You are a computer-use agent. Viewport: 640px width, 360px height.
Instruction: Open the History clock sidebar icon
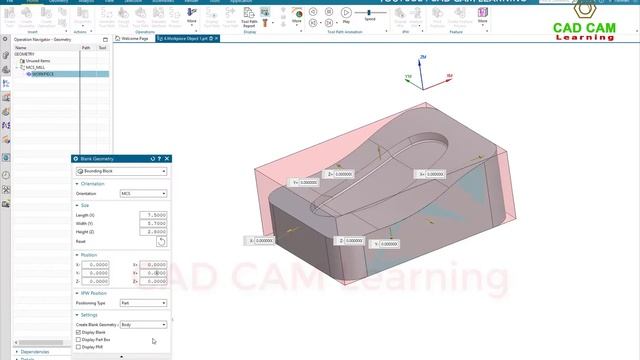point(6,175)
